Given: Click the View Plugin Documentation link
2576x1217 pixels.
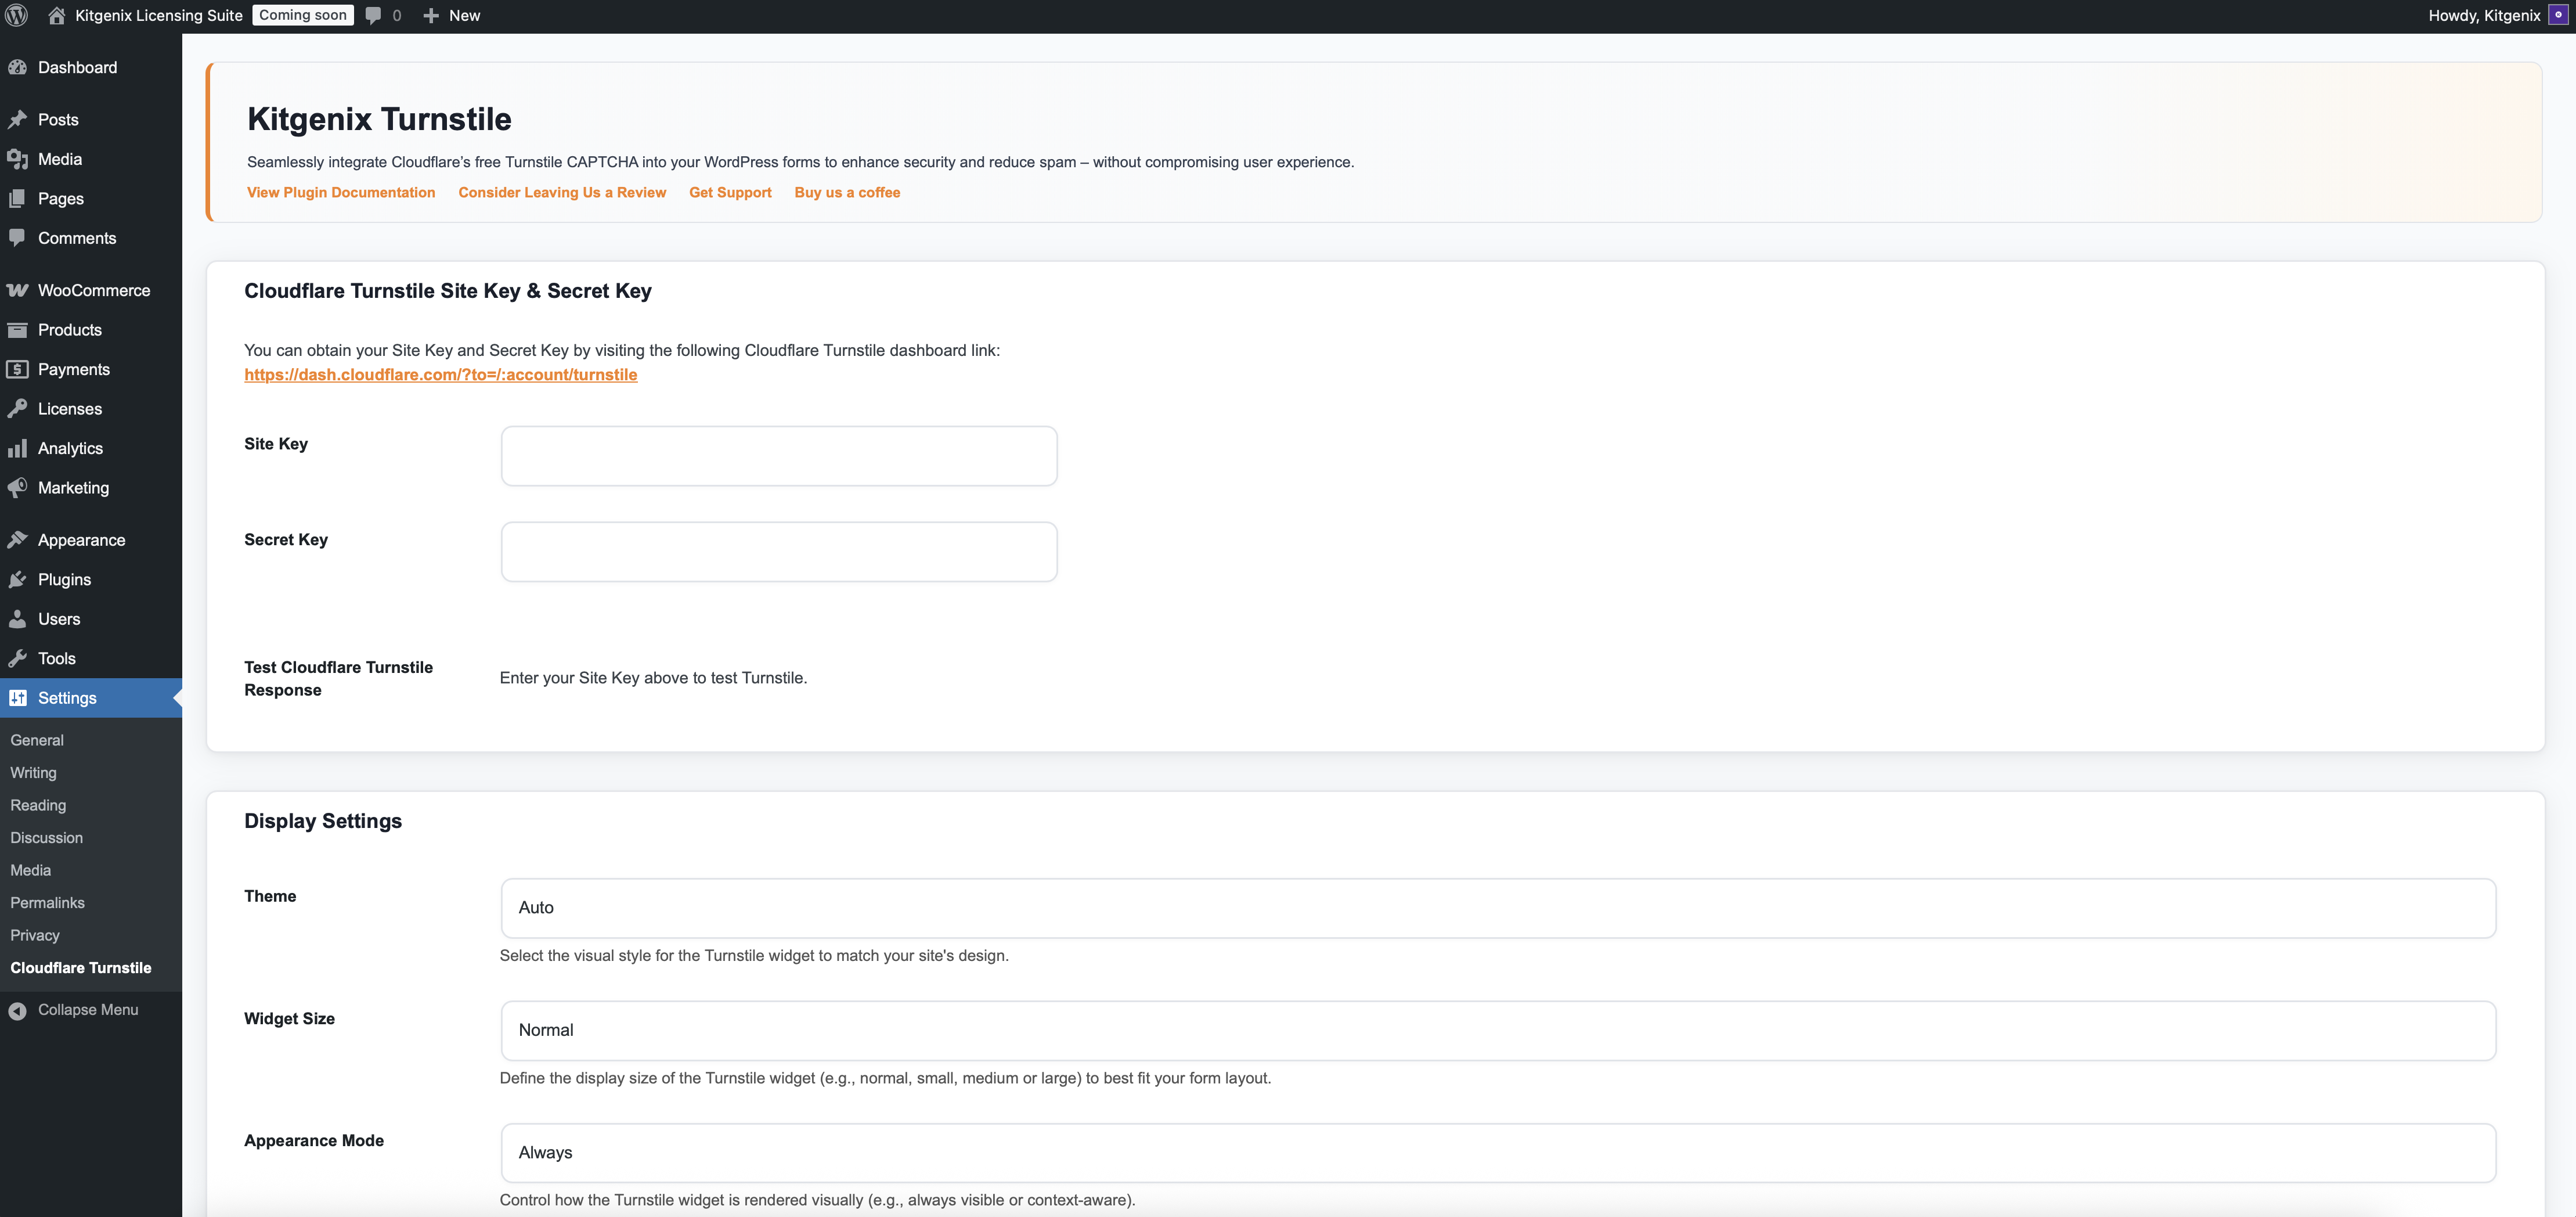Looking at the screenshot, I should (341, 192).
